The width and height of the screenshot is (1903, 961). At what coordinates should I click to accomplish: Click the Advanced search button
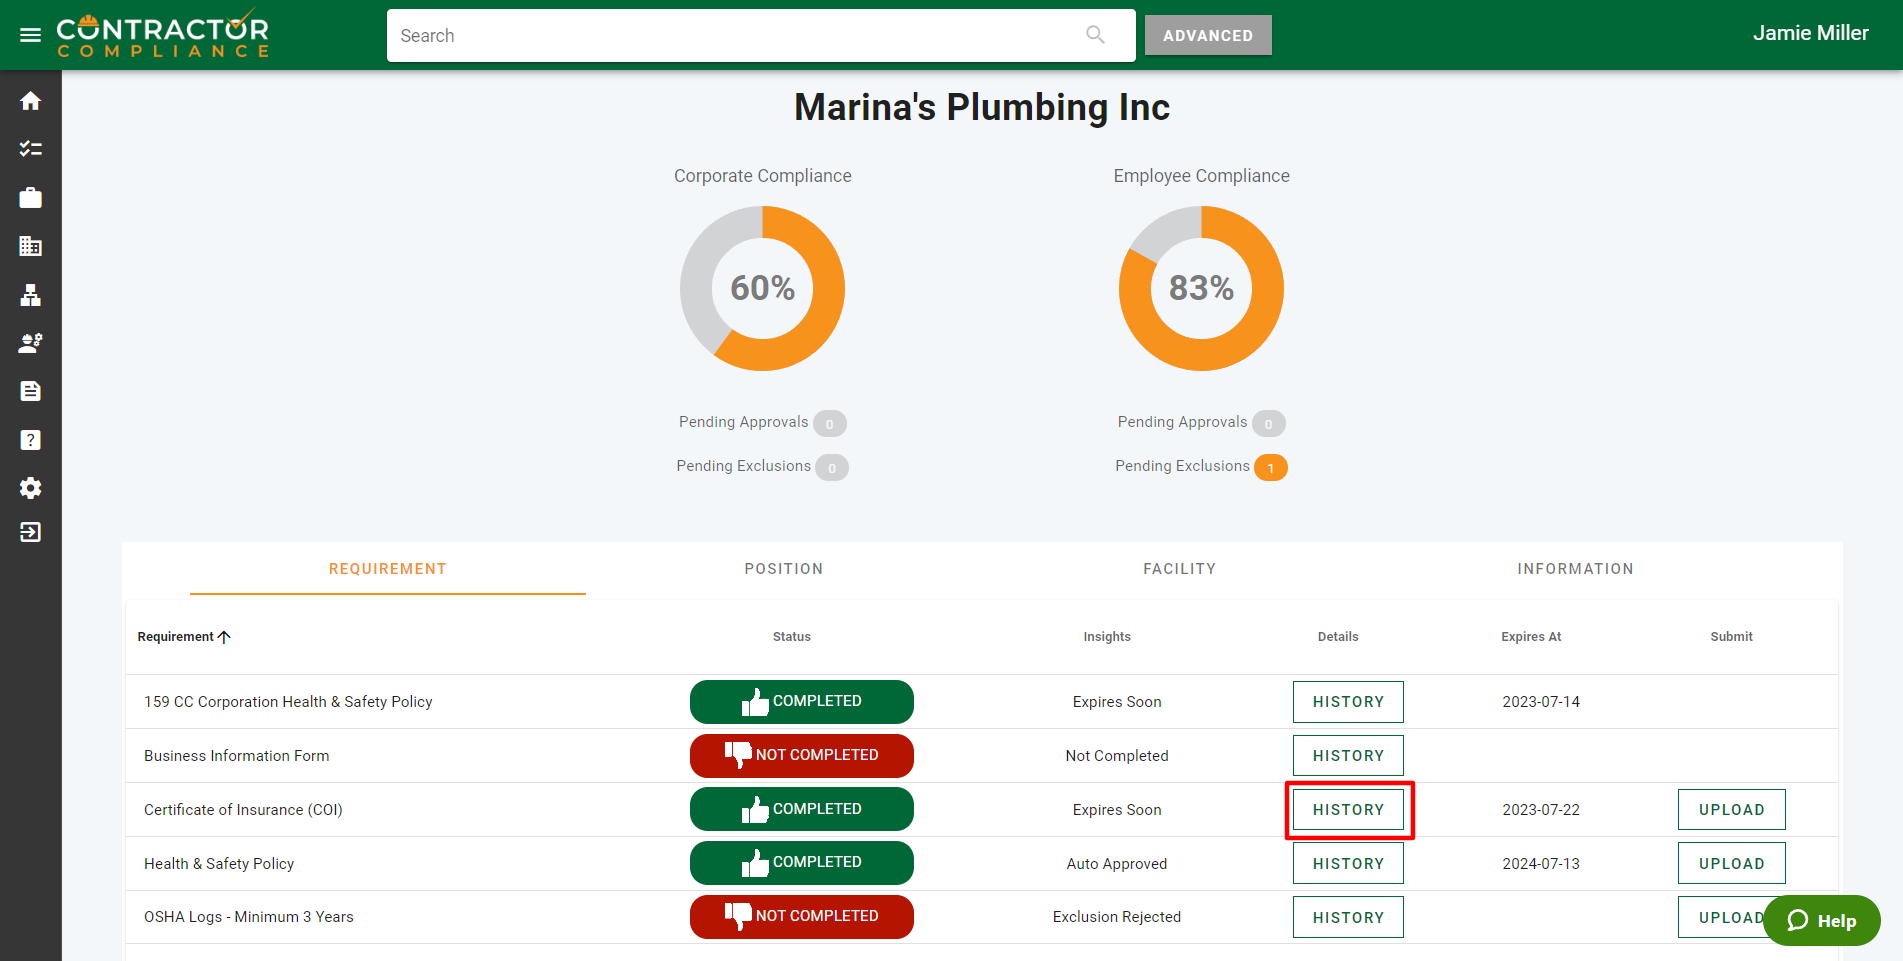pyautogui.click(x=1207, y=35)
